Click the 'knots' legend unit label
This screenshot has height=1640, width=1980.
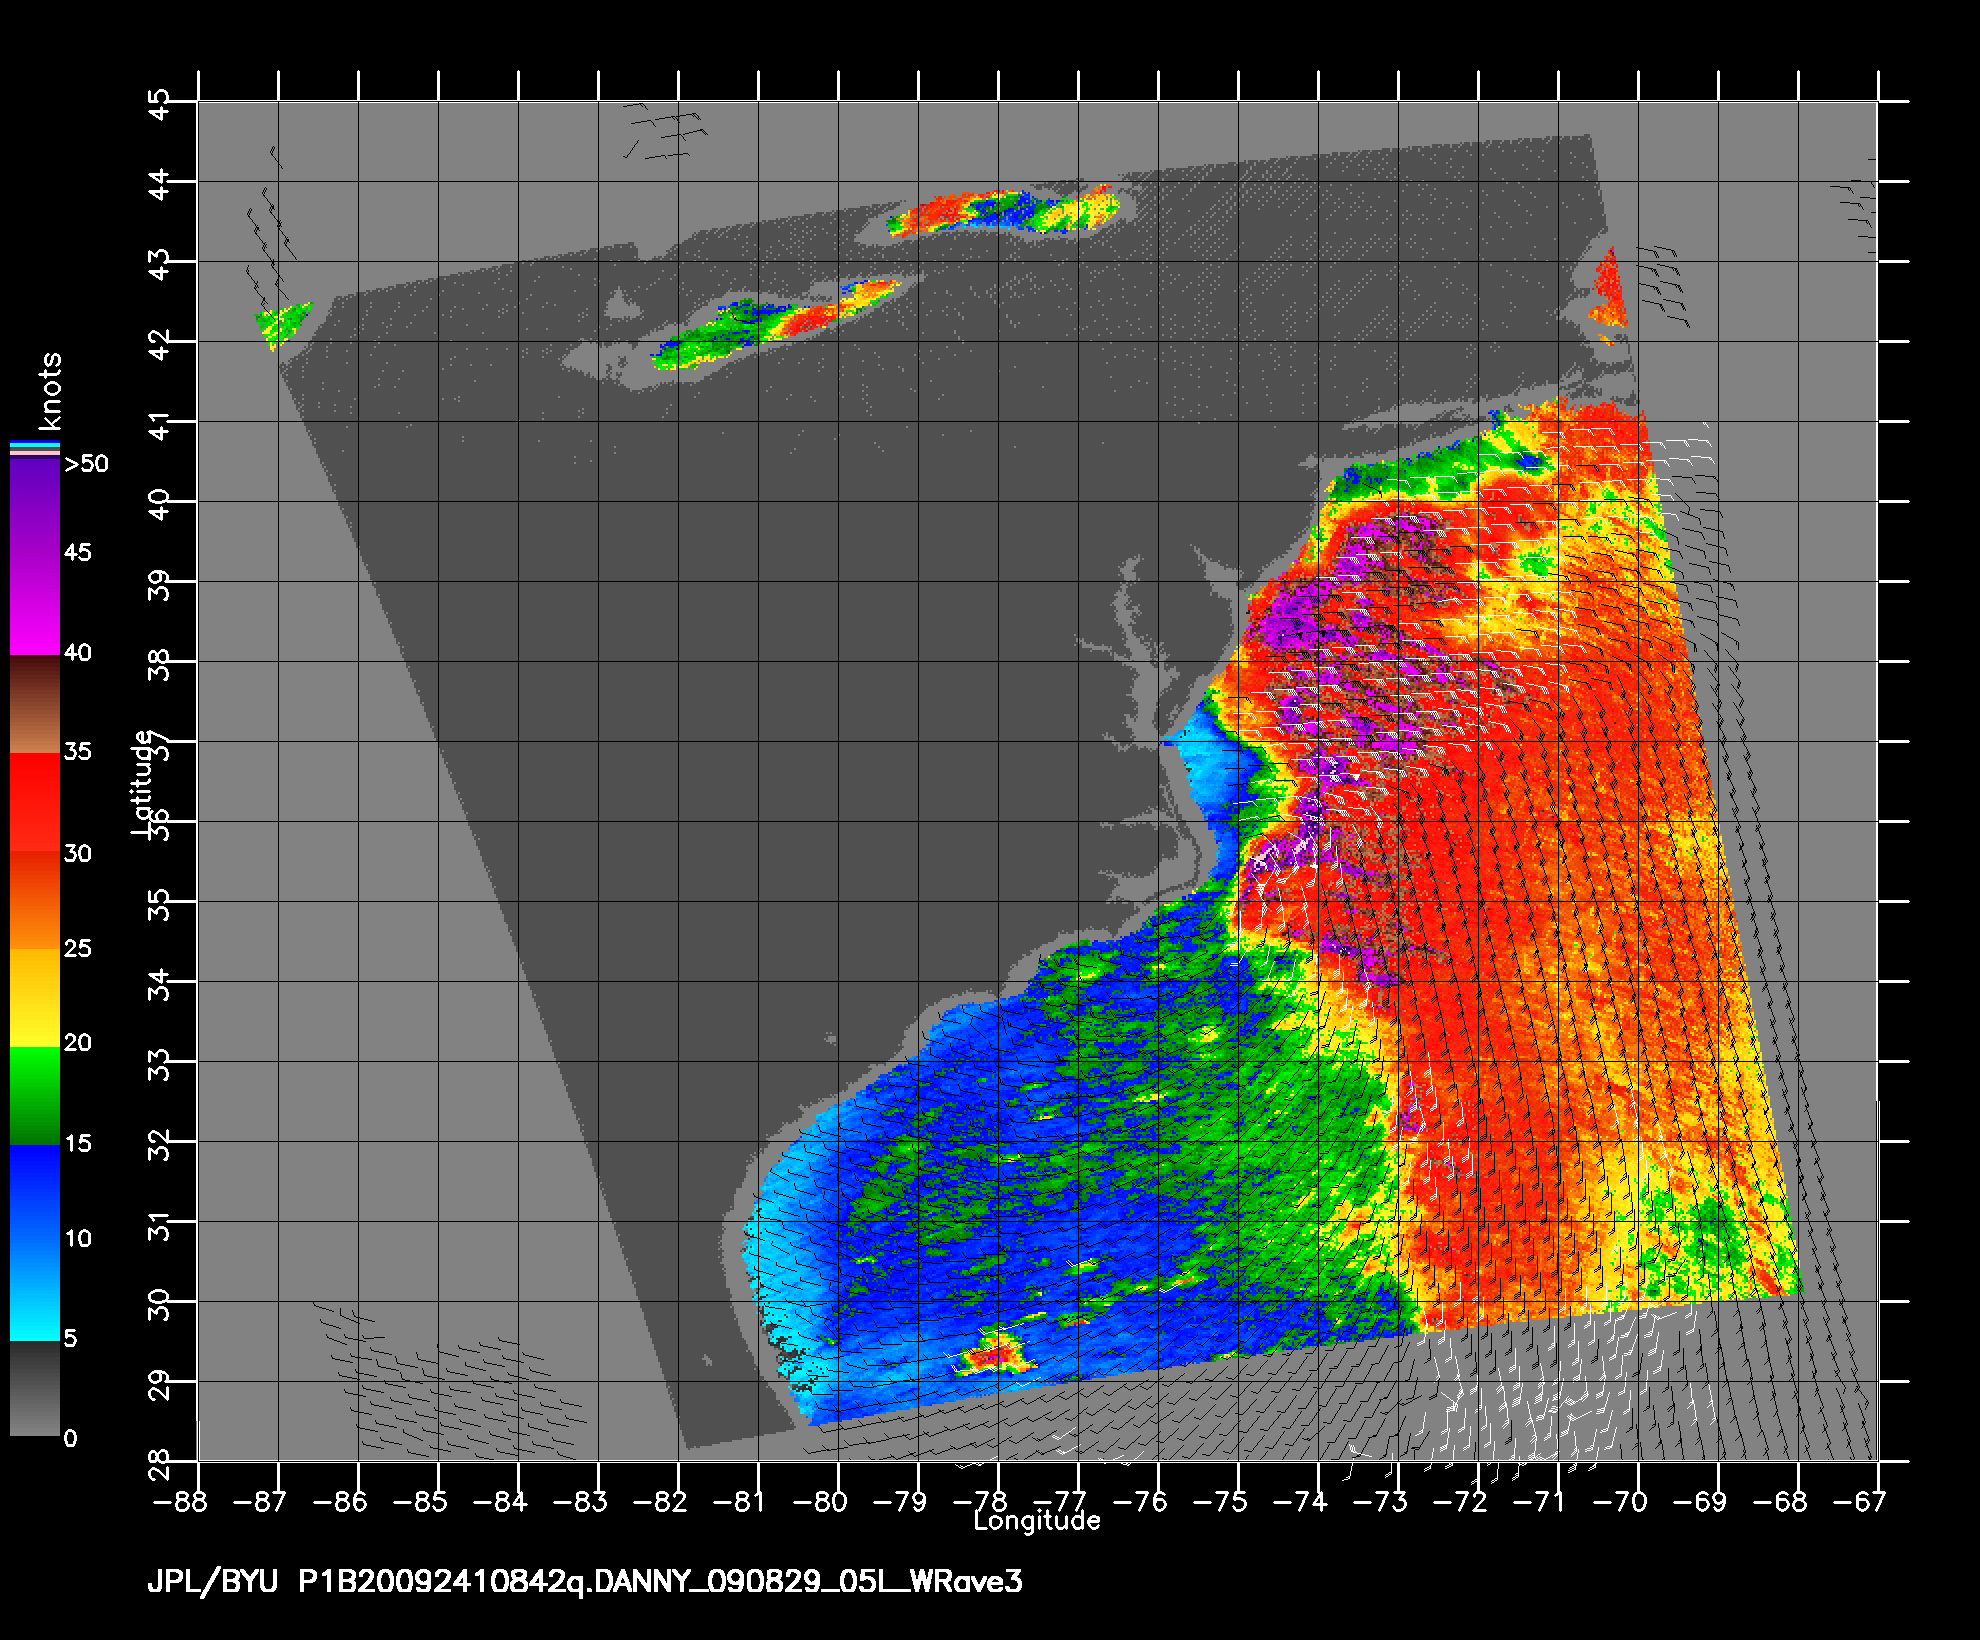click(x=51, y=390)
